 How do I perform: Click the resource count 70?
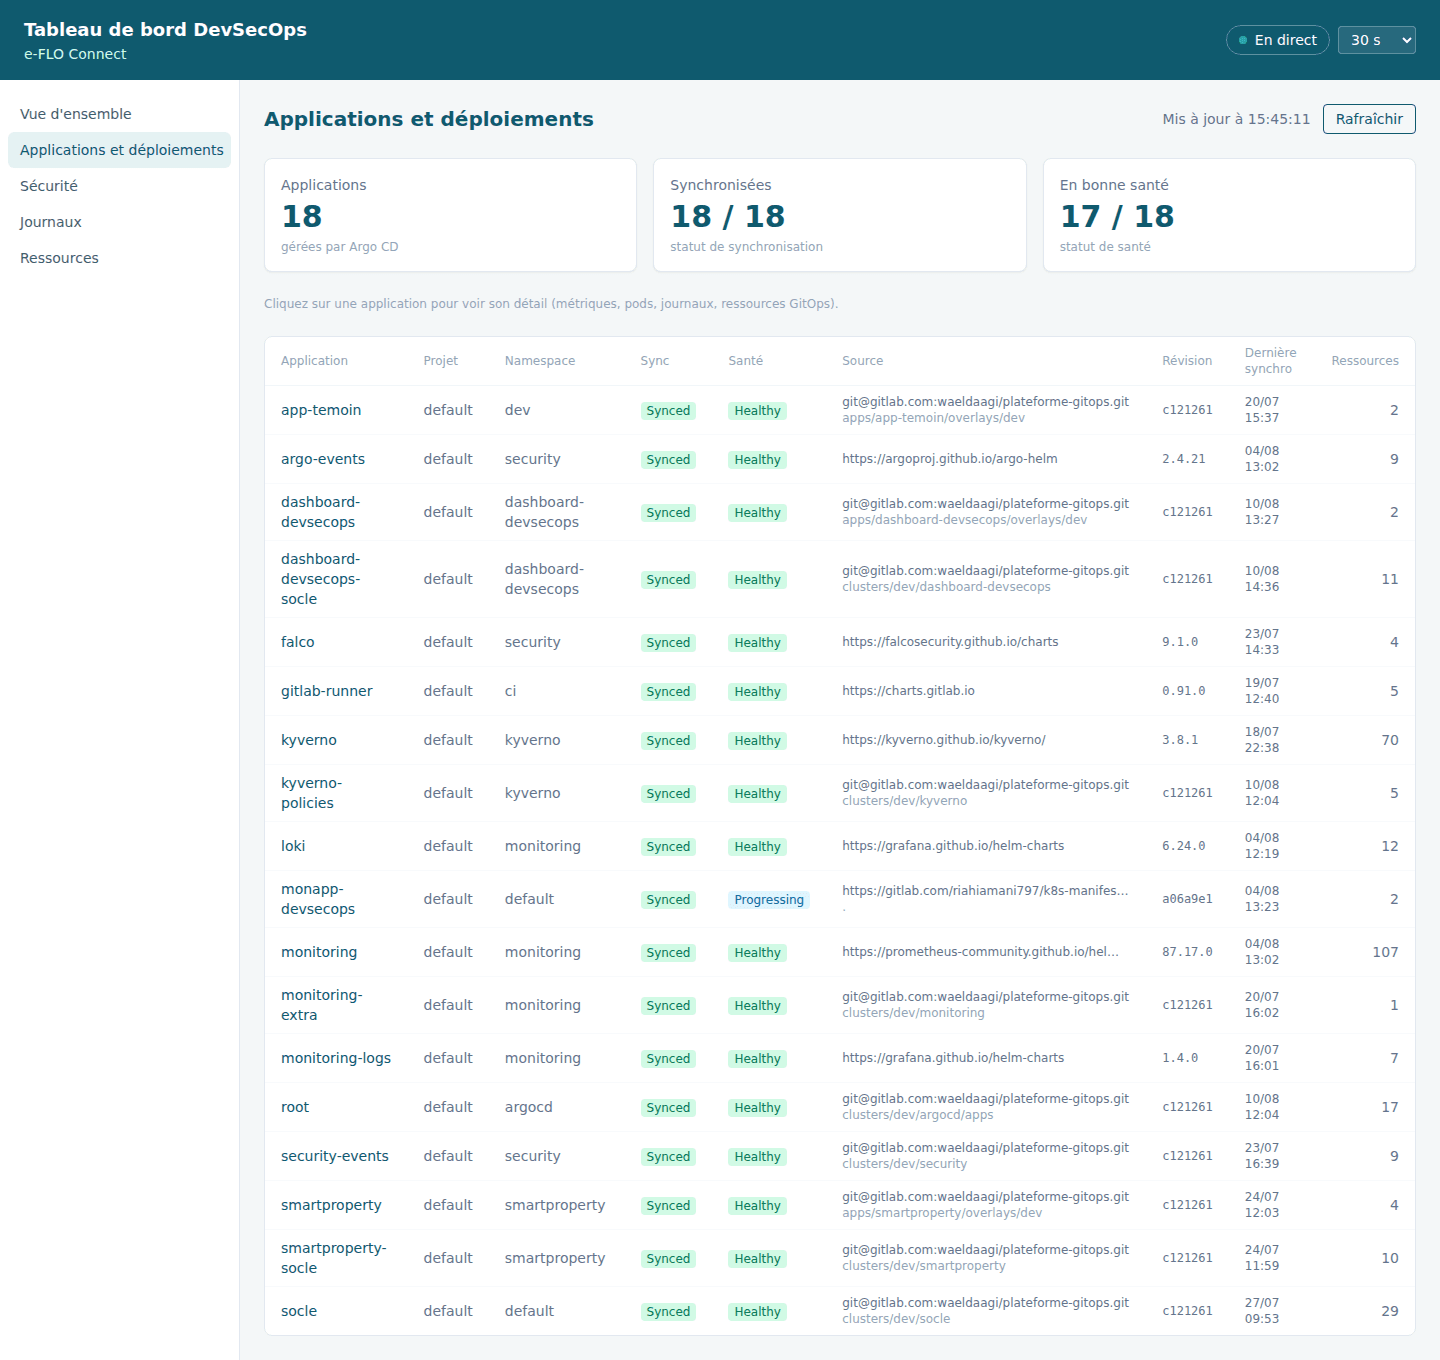coord(1390,740)
